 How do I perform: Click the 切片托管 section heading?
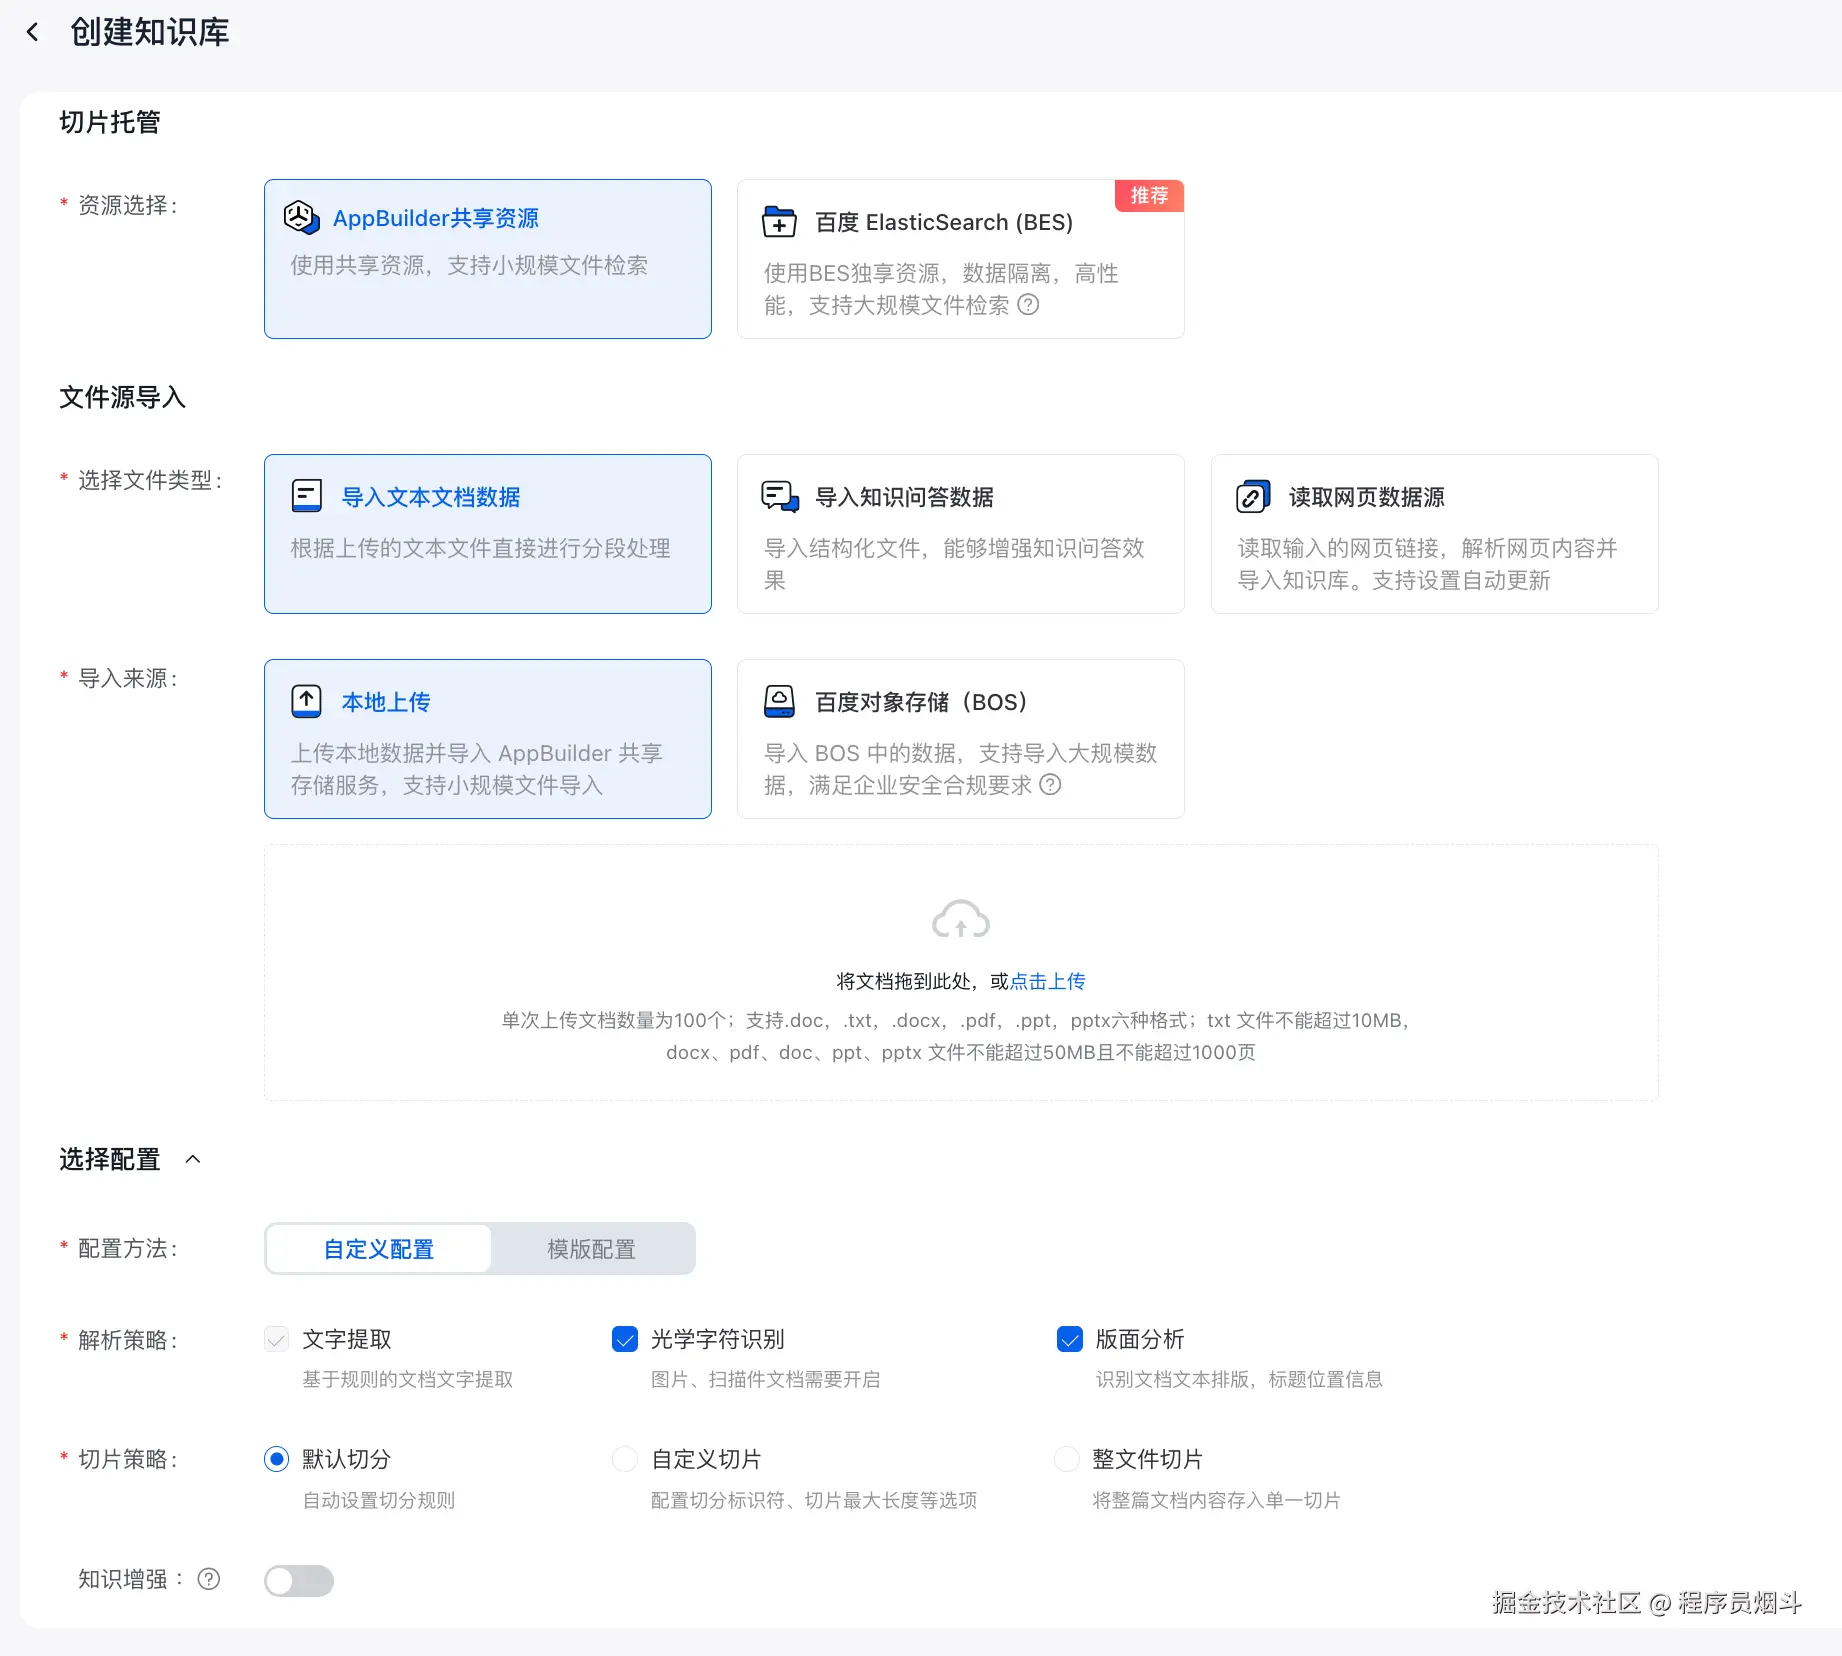pos(110,122)
